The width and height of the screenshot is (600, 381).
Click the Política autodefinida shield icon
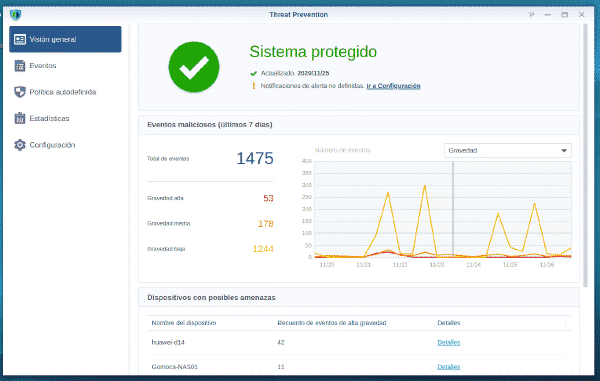[x=20, y=92]
